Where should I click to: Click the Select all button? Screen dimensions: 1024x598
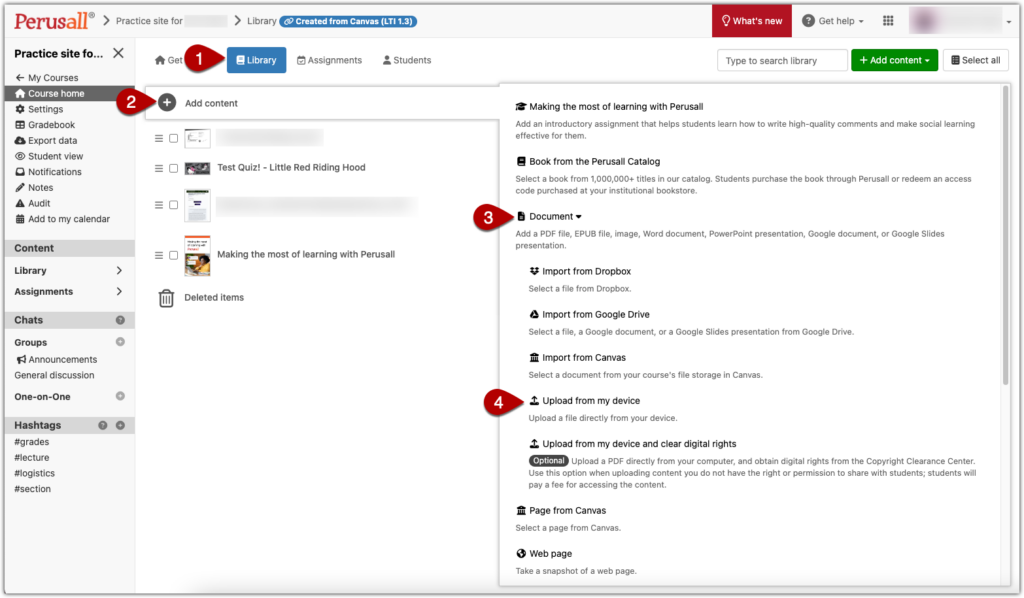(976, 60)
